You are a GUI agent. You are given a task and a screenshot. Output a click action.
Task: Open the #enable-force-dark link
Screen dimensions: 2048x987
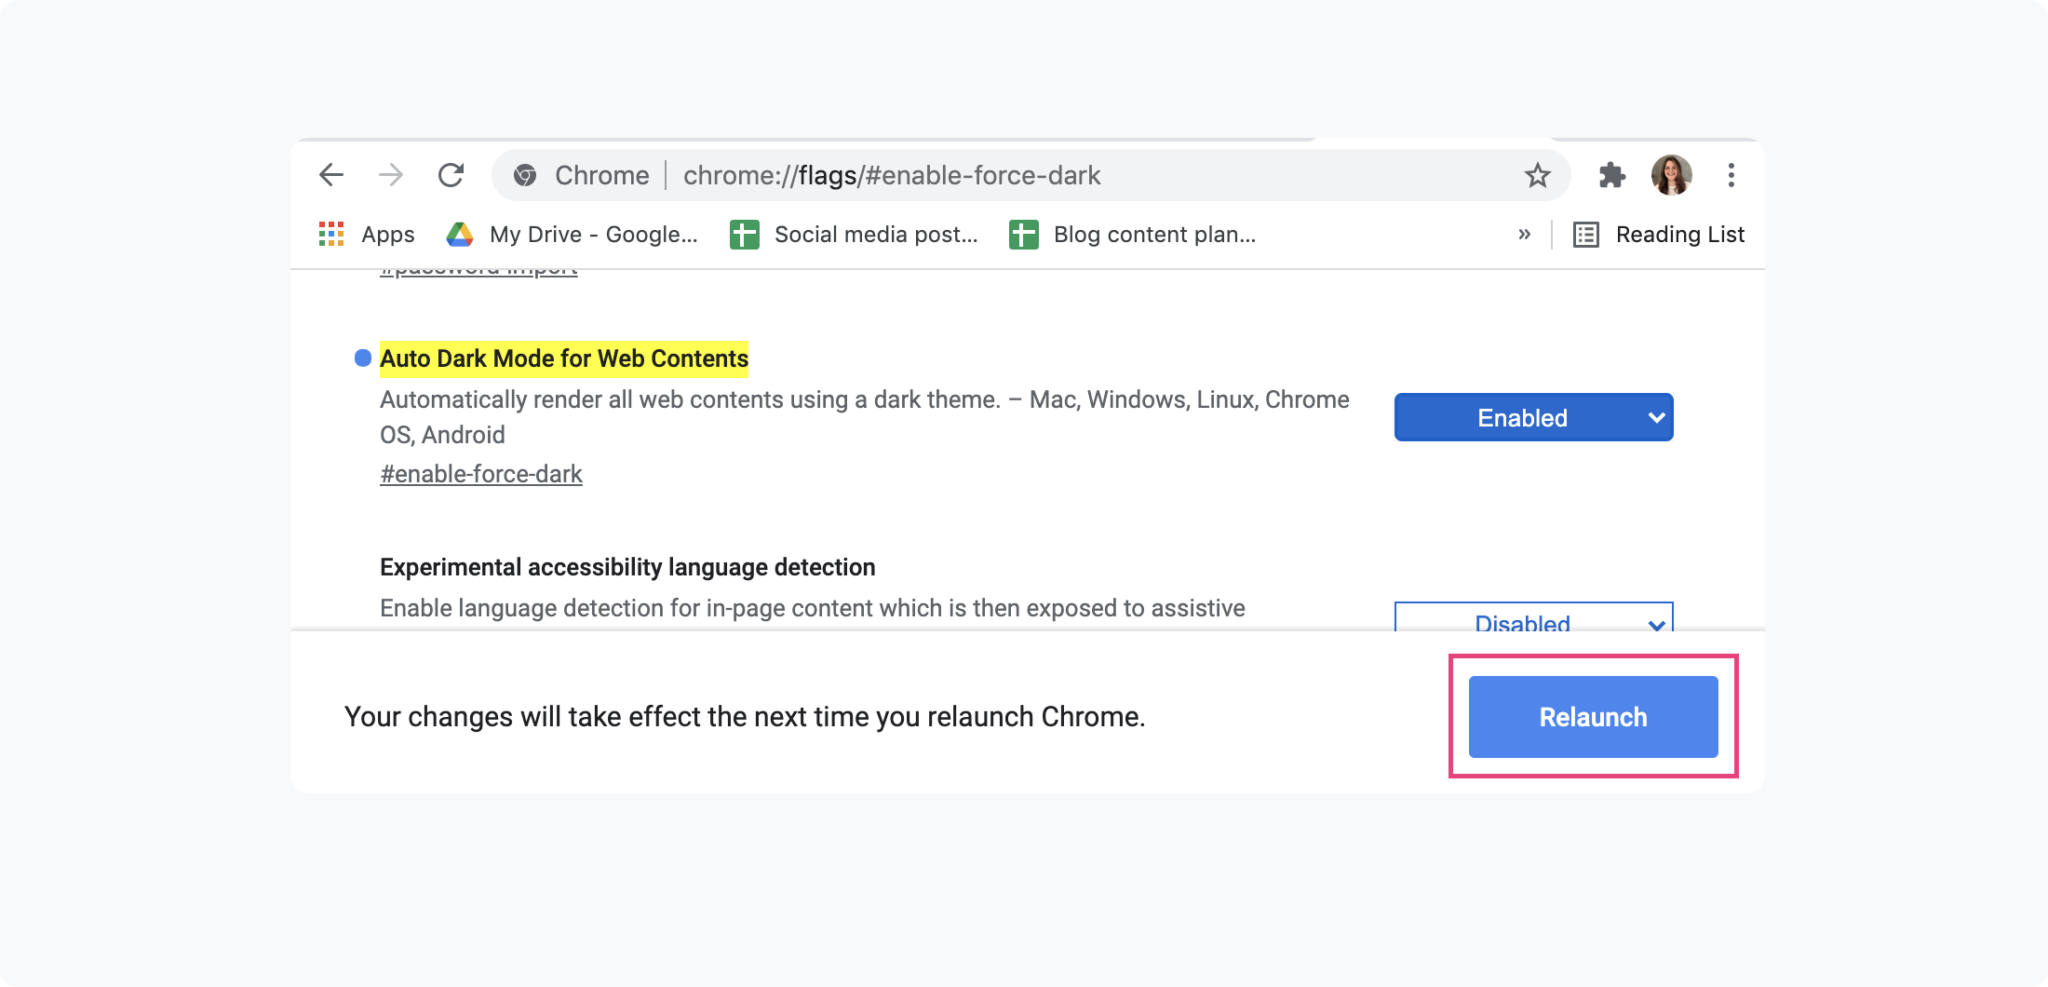[480, 473]
